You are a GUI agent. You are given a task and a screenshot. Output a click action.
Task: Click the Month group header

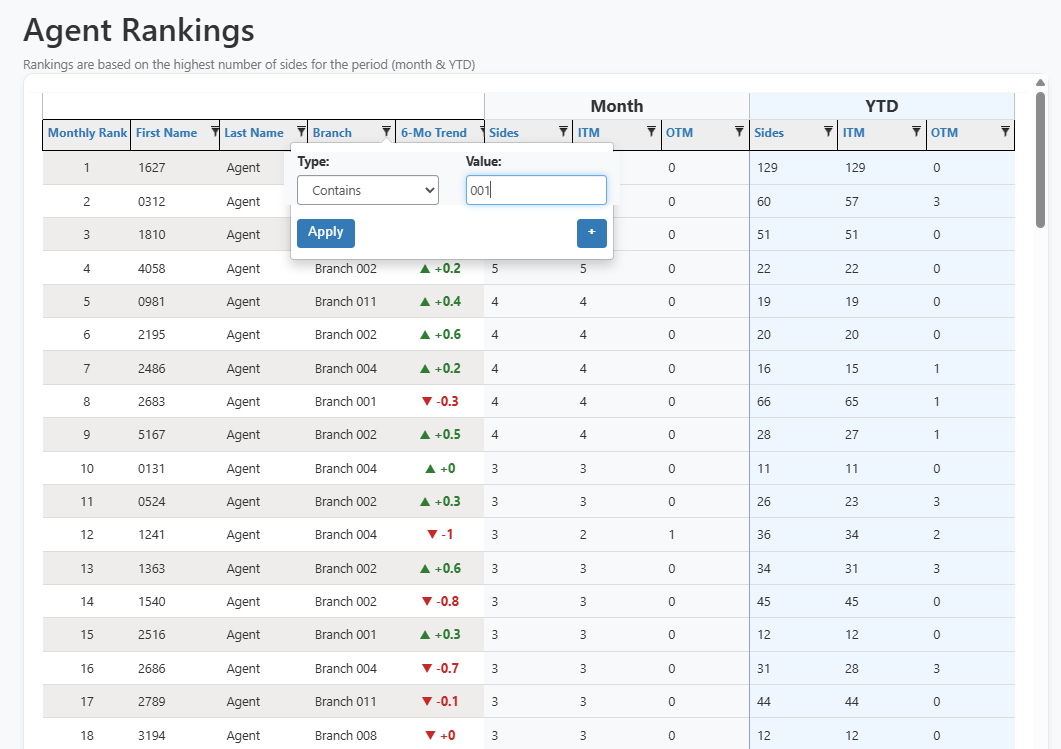pos(616,106)
